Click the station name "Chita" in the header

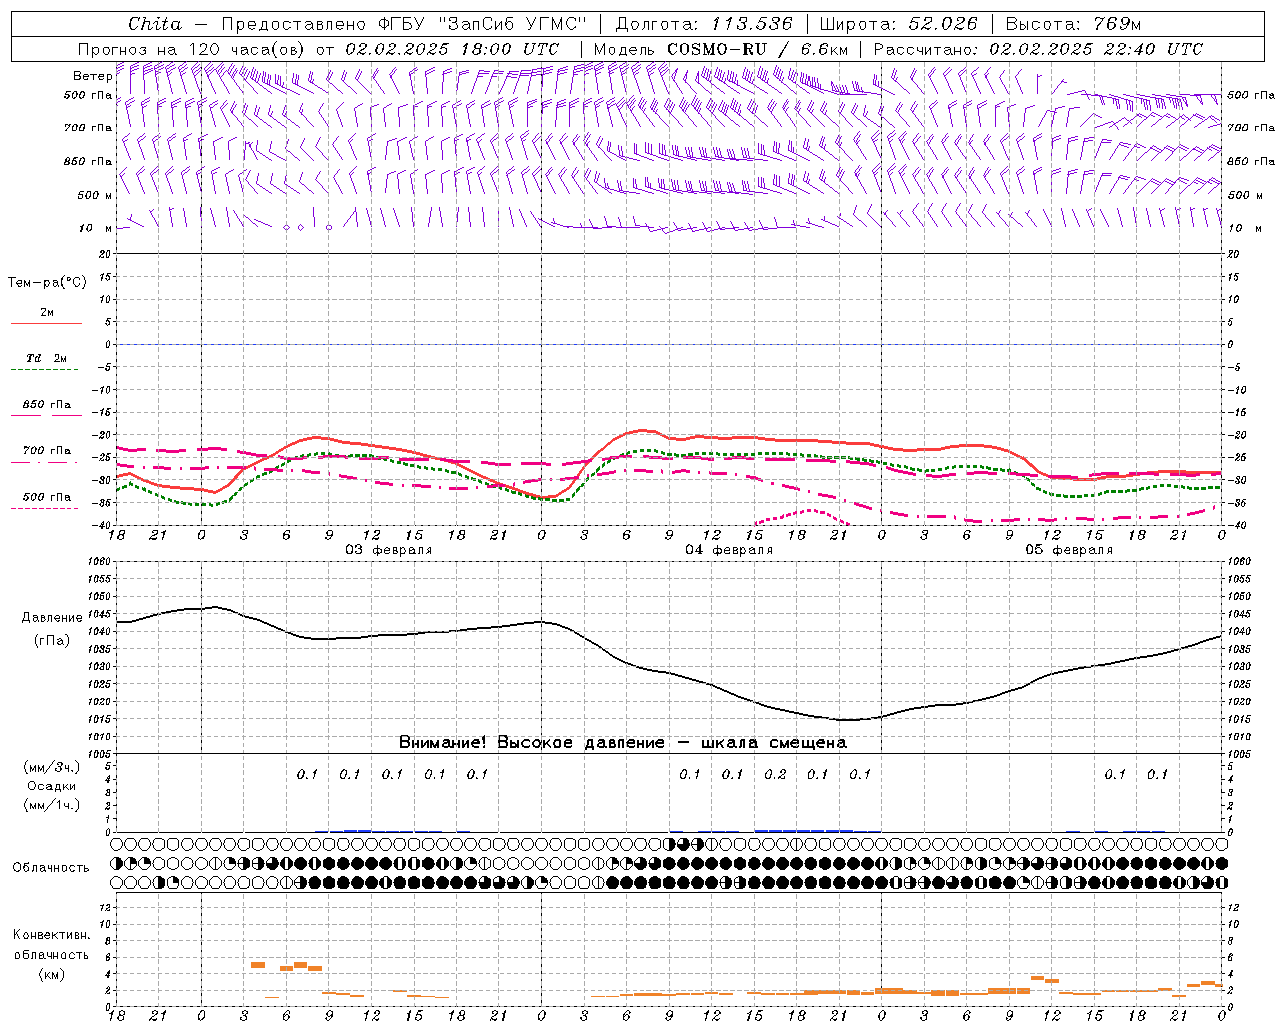click(155, 24)
